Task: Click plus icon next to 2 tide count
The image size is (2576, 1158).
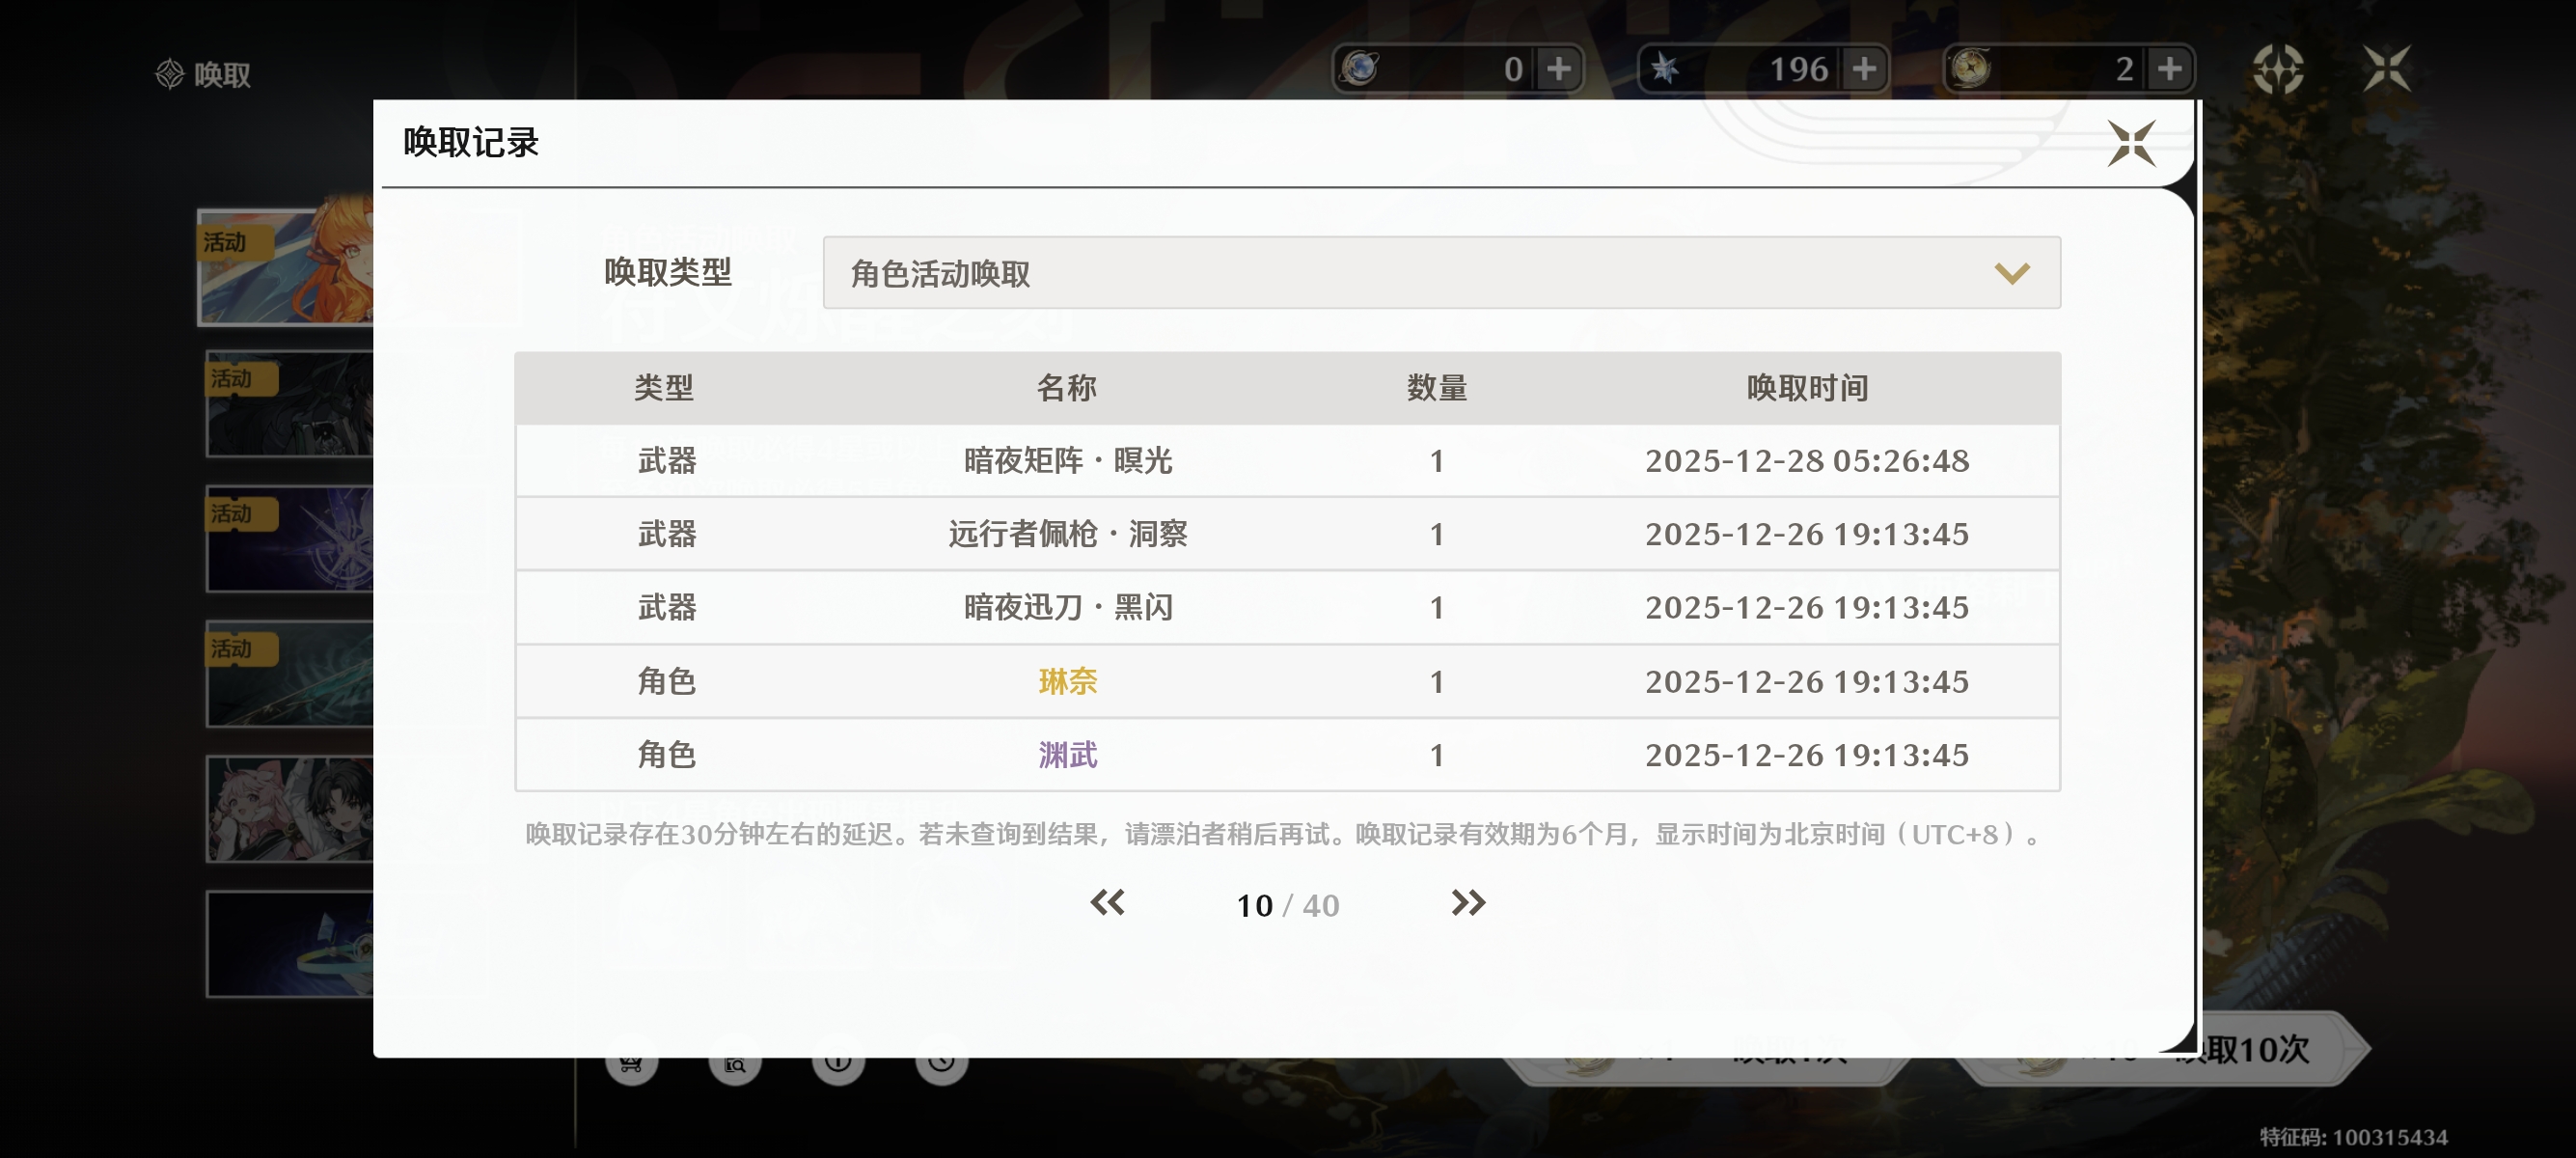Action: point(2169,69)
